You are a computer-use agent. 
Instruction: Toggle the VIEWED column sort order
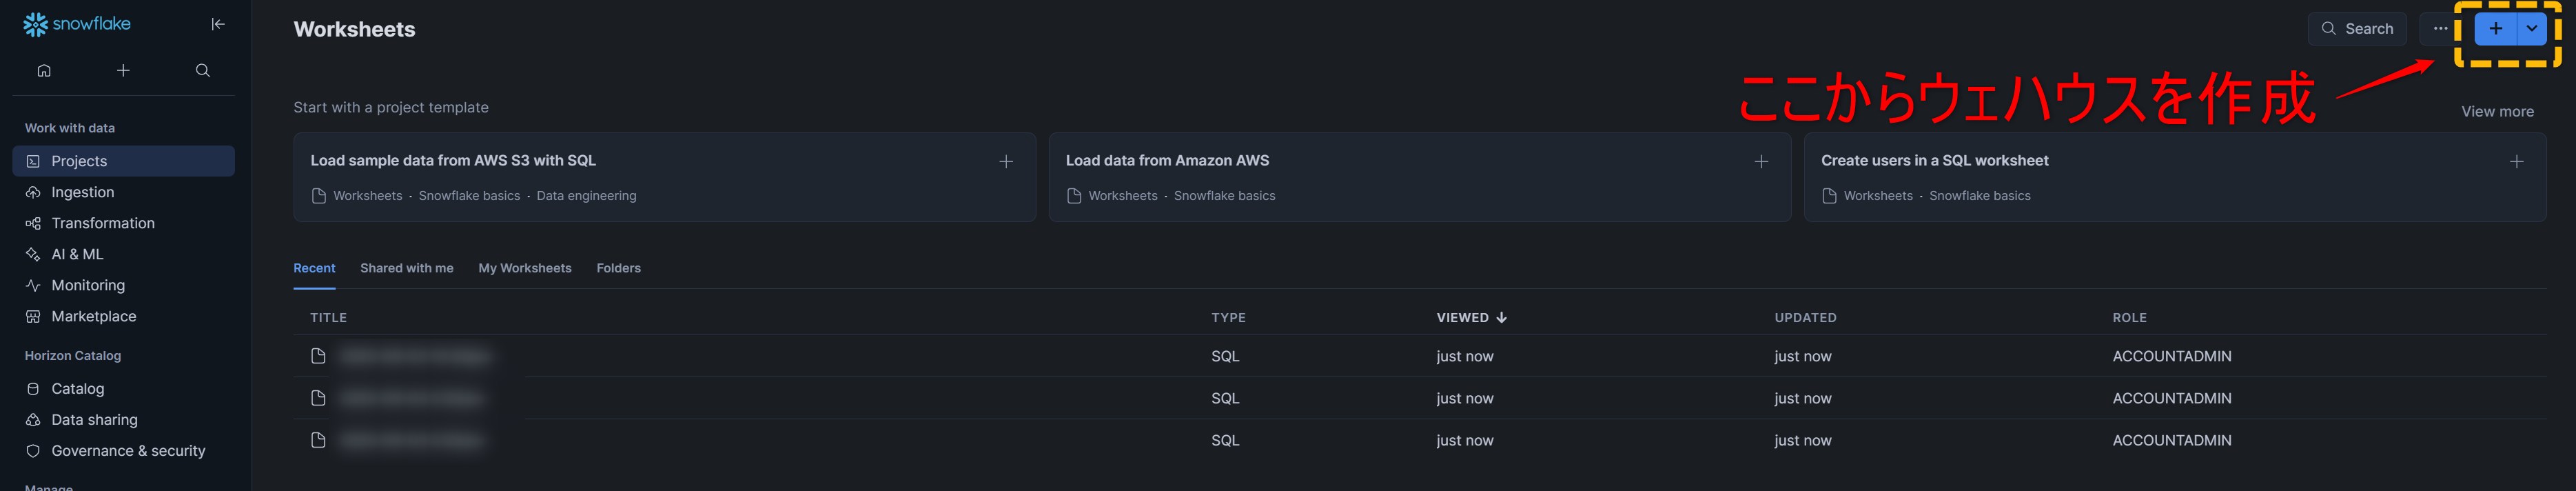(x=1471, y=318)
